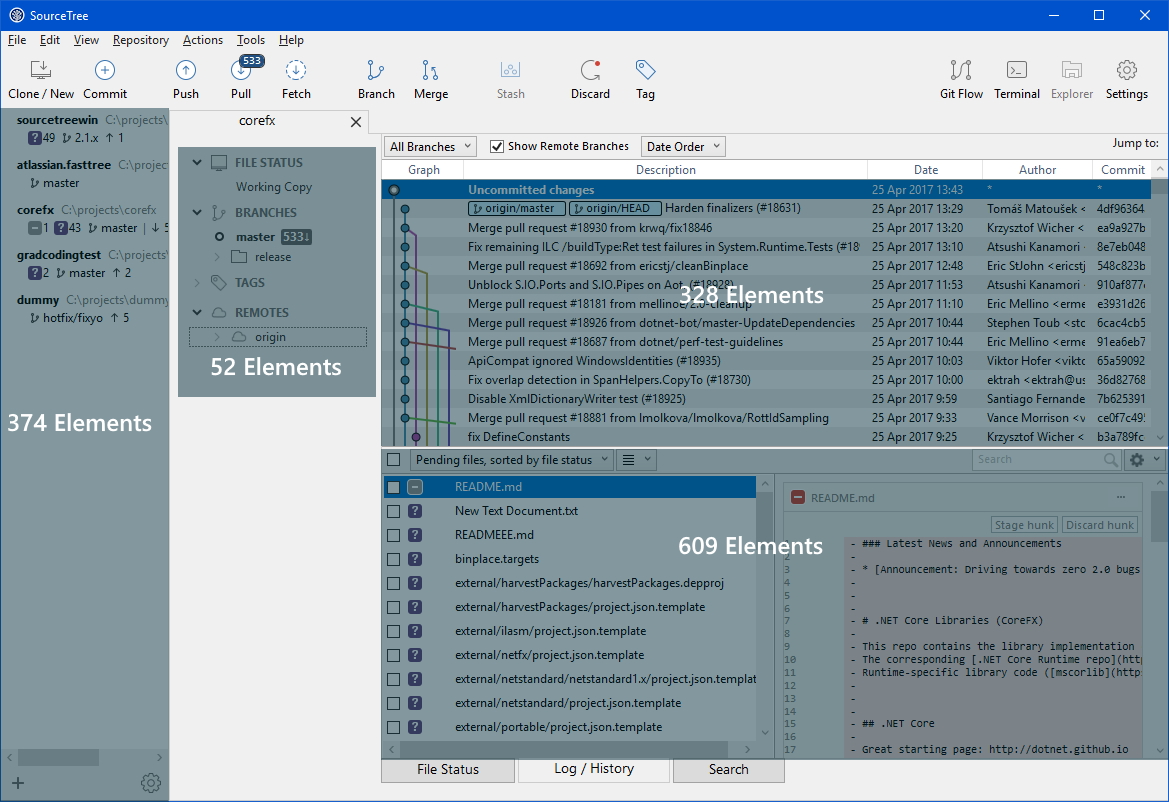This screenshot has width=1169, height=802.
Task: Click the Discard hunk button
Action: pos(1099,524)
